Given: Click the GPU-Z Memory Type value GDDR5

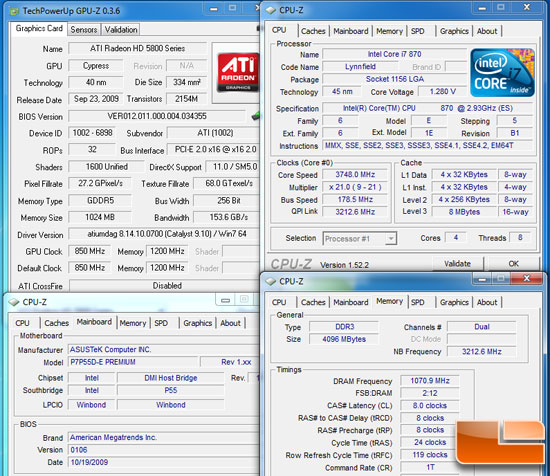Looking at the screenshot, I should coord(100,201).
